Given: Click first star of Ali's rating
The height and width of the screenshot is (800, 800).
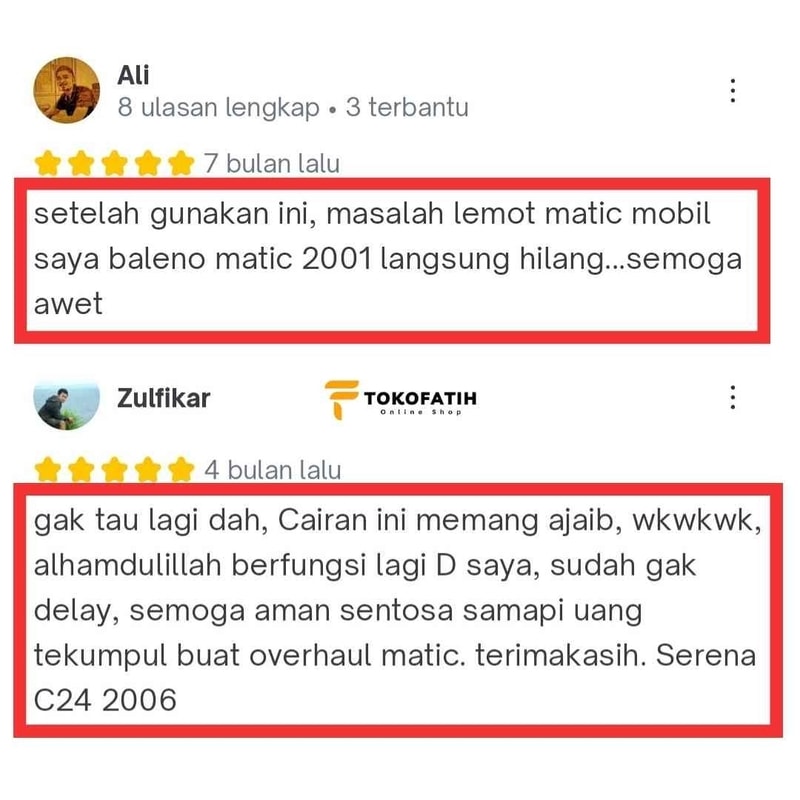Looking at the screenshot, I should (48, 163).
